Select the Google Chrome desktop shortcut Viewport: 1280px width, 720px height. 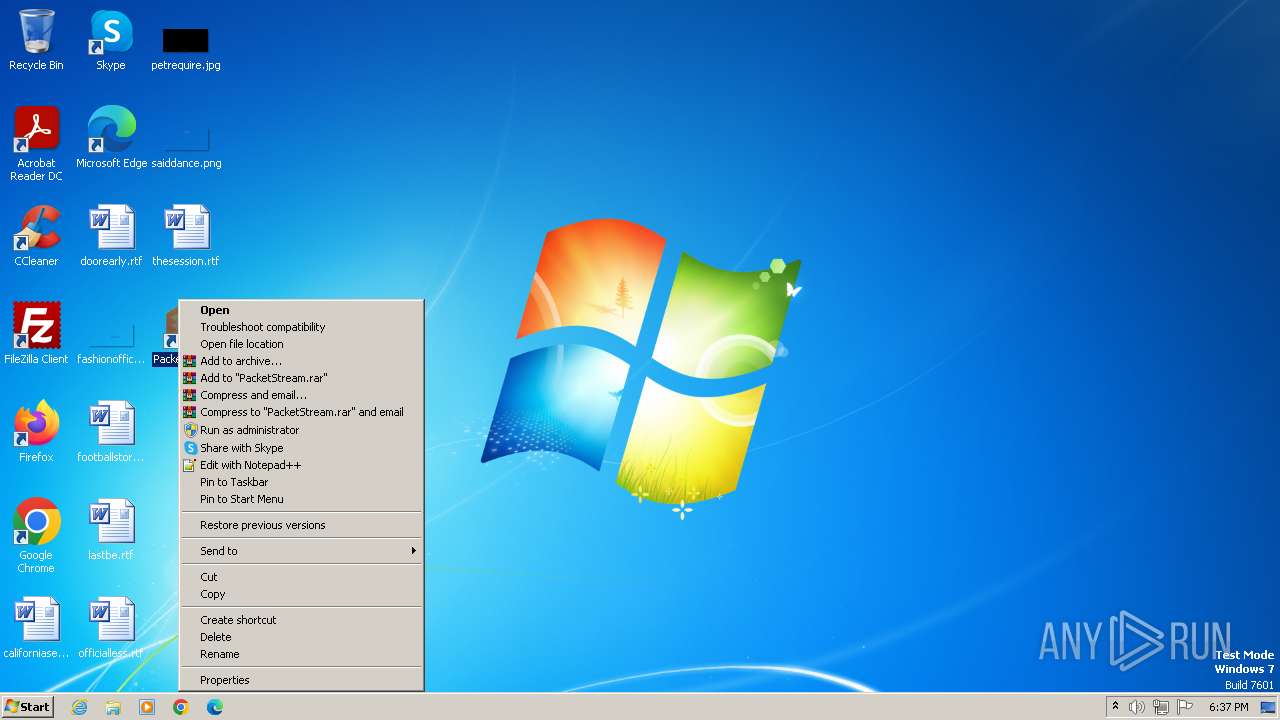pos(36,536)
